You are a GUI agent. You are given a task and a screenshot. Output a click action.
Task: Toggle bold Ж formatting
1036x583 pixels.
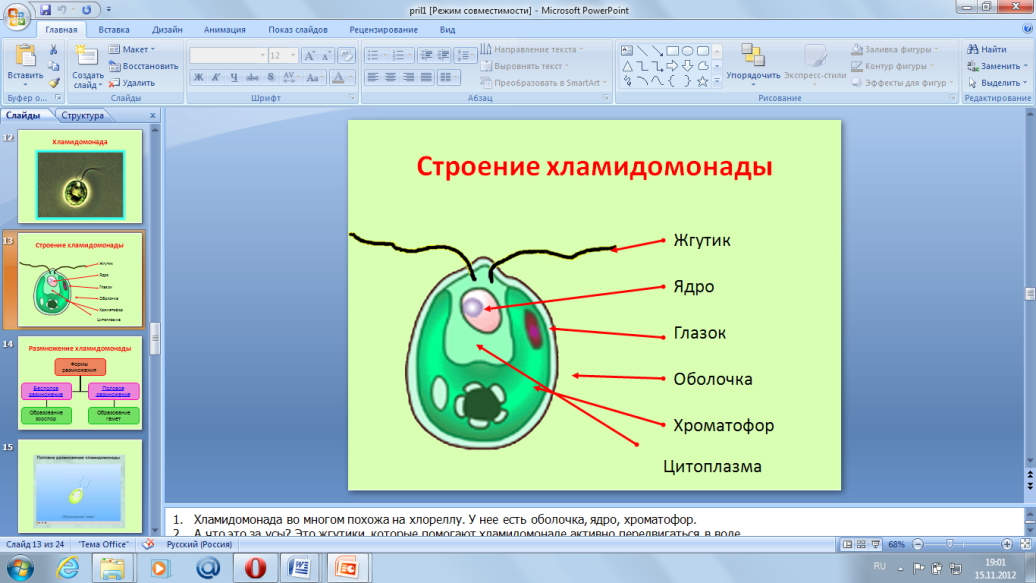tap(198, 77)
